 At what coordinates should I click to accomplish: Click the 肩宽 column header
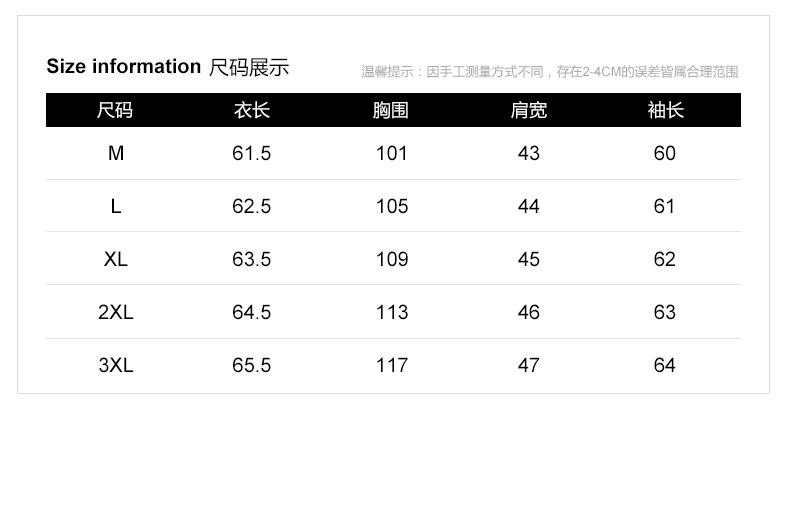pos(529,110)
